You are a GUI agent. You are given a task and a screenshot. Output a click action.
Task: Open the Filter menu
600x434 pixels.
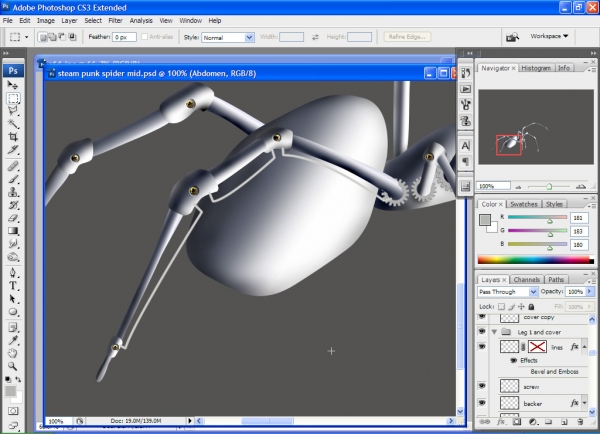115,21
